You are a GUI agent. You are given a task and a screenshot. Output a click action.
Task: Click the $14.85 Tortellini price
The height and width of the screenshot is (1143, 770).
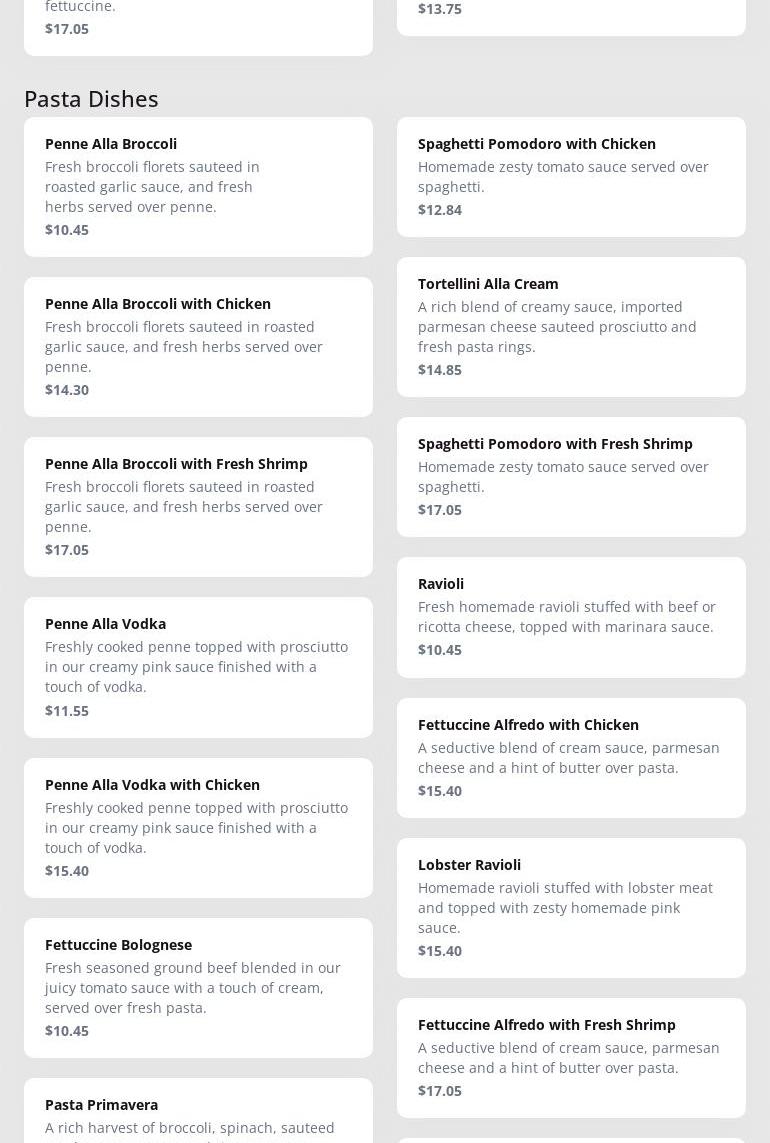click(440, 370)
